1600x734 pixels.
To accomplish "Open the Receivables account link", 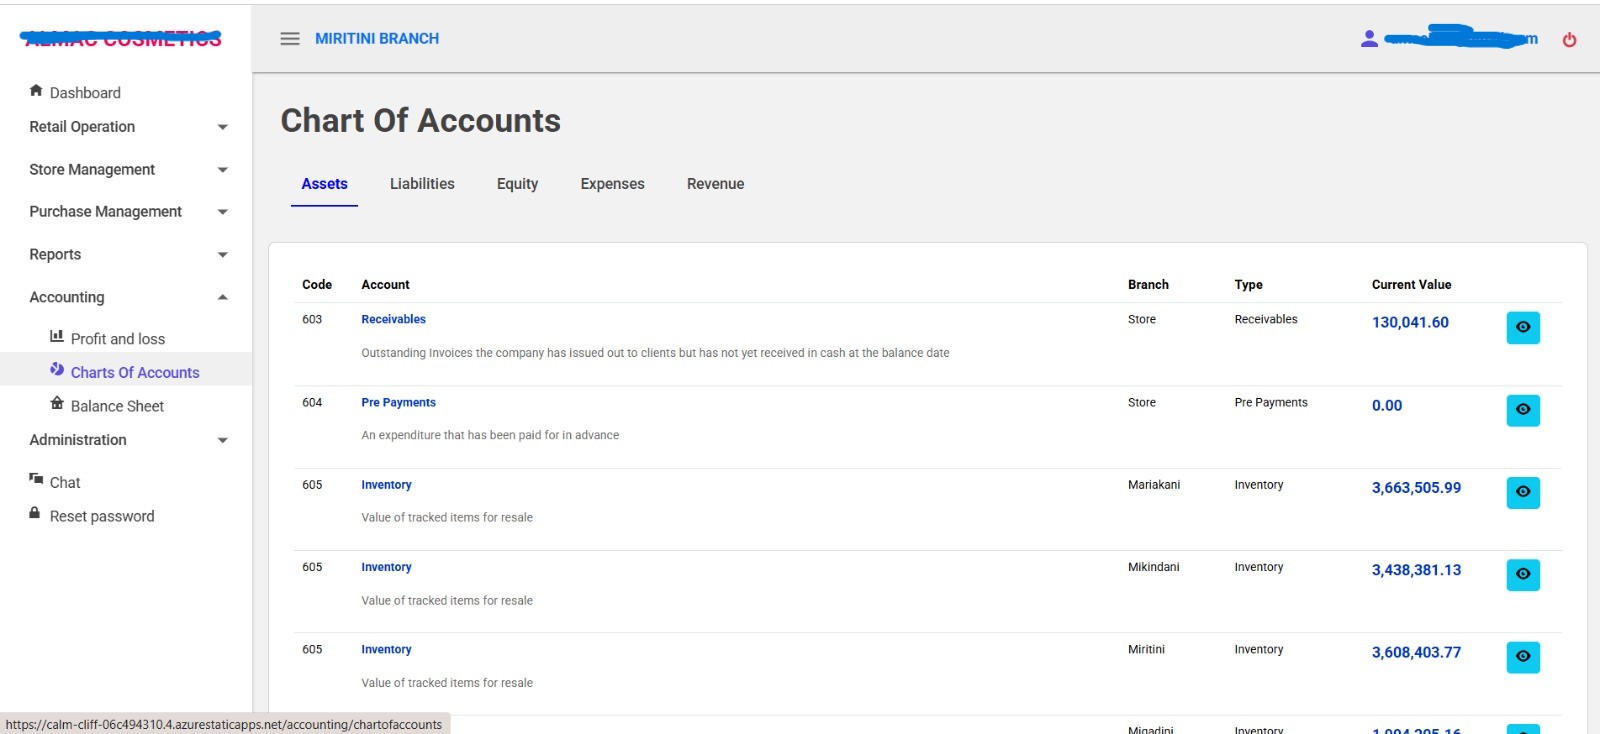I will click(x=393, y=320).
